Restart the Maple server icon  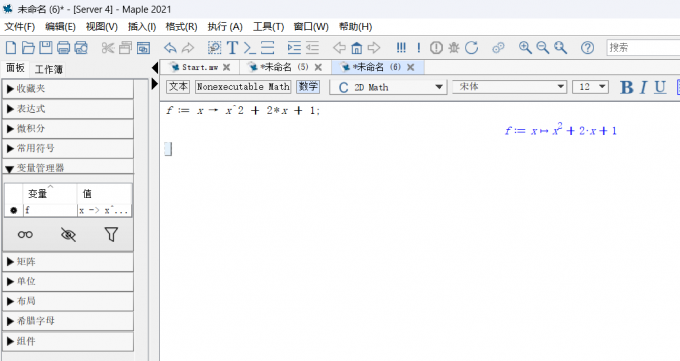pos(471,47)
